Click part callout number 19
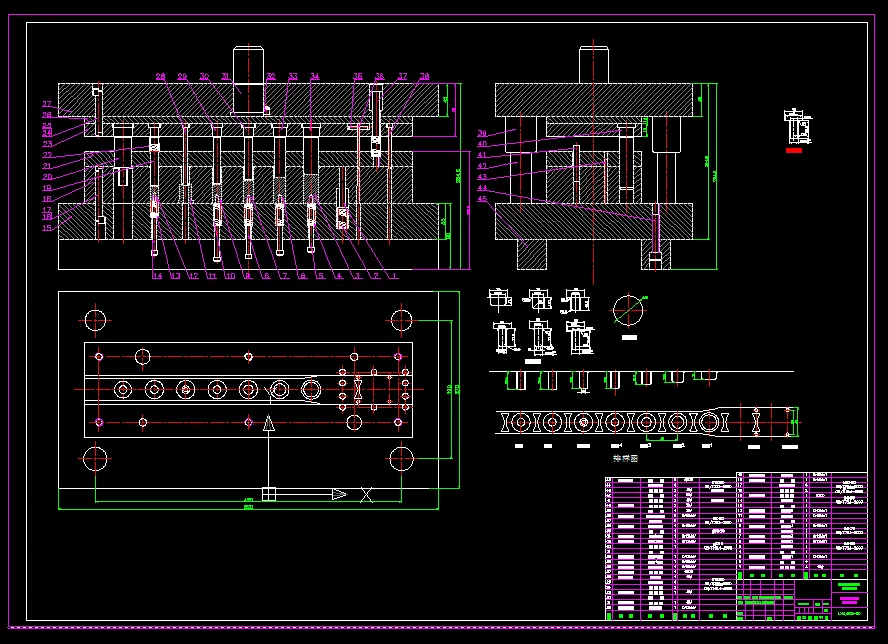Screen dimensions: 888x644 (x=47, y=188)
